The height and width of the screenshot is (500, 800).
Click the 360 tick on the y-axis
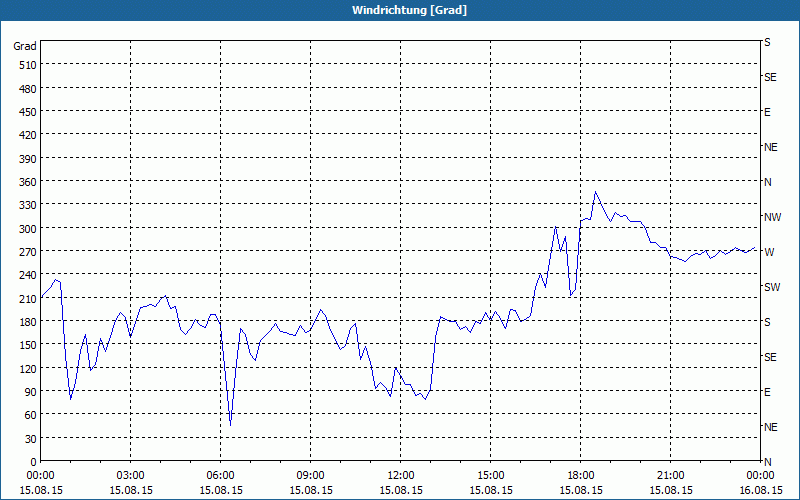click(x=25, y=181)
